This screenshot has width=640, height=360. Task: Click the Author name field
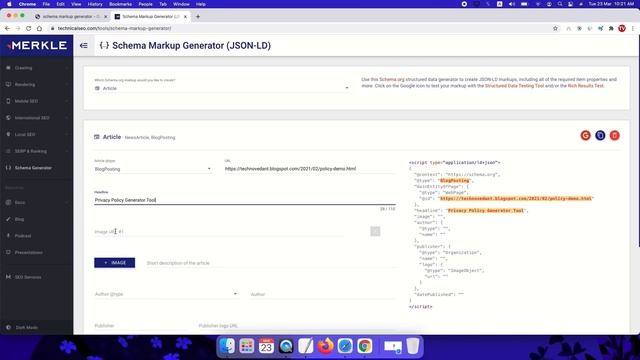pos(323,294)
